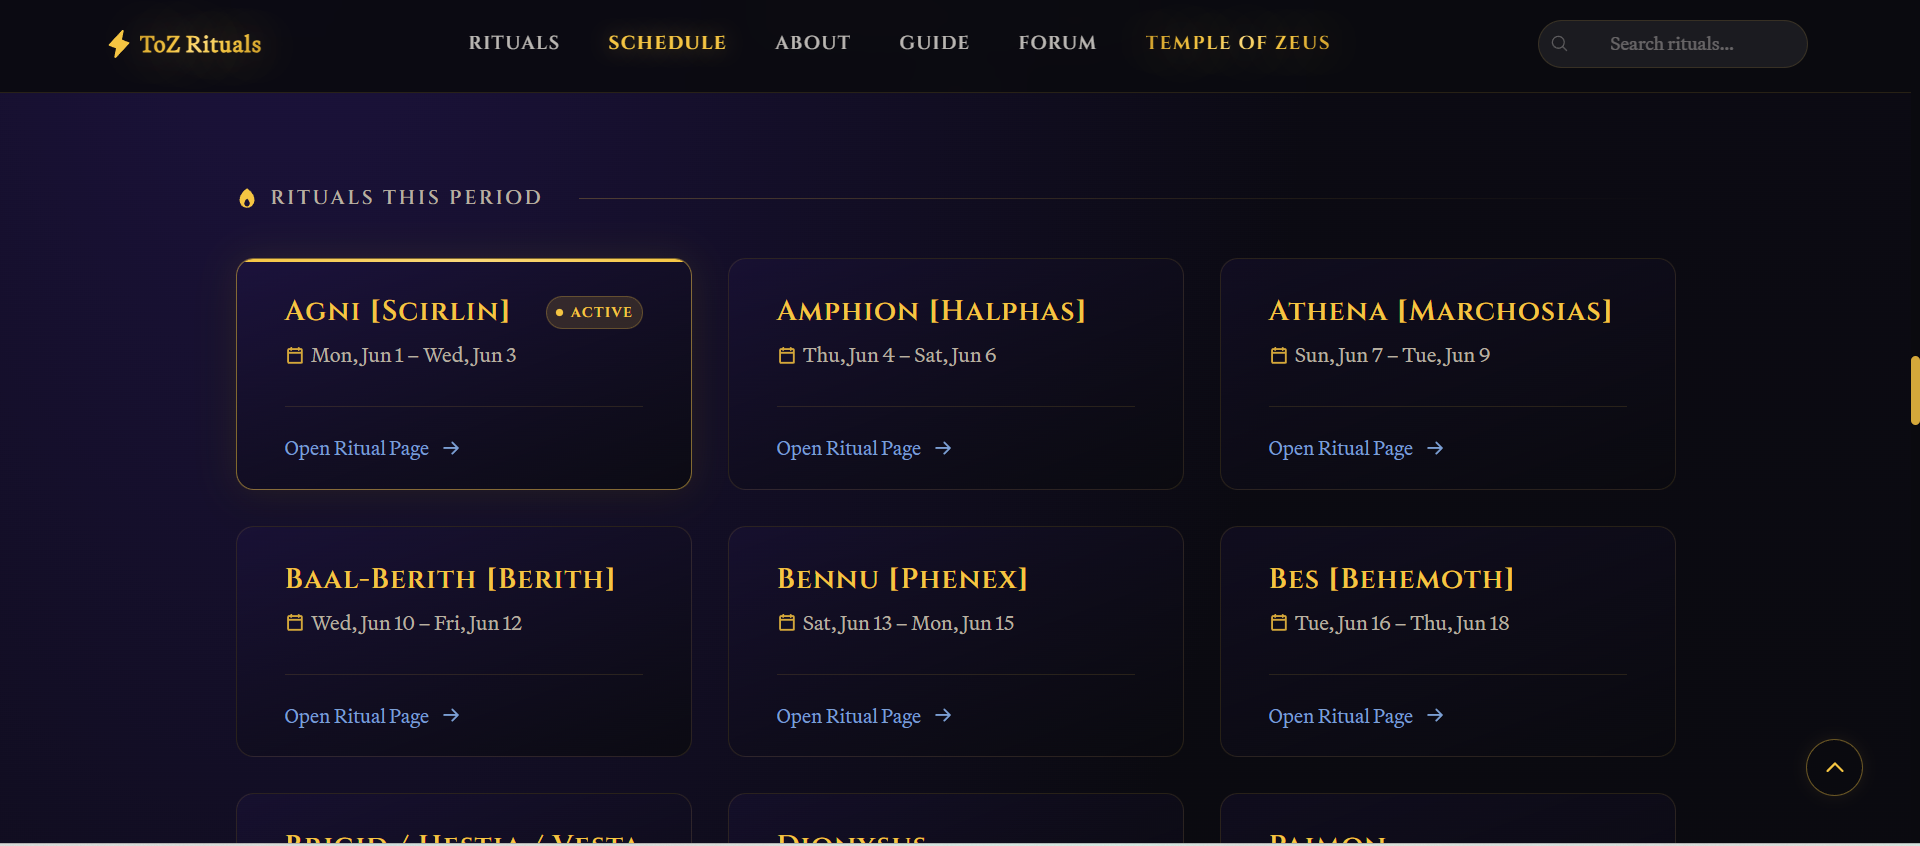Click the Search rituals input field
The image size is (1920, 846).
(x=1672, y=44)
